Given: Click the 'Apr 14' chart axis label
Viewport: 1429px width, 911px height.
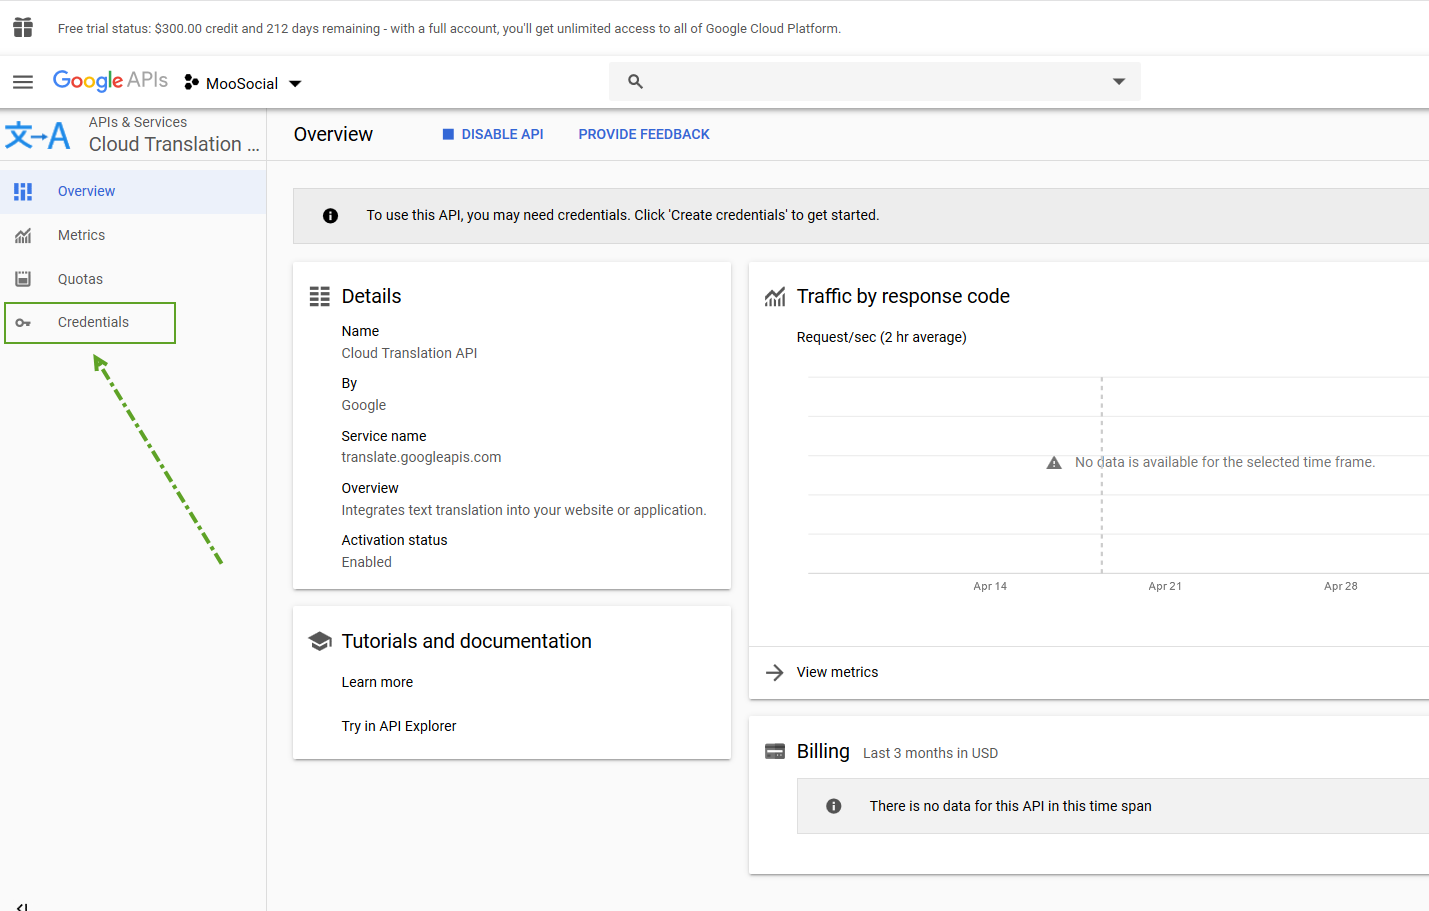Looking at the screenshot, I should click(990, 586).
